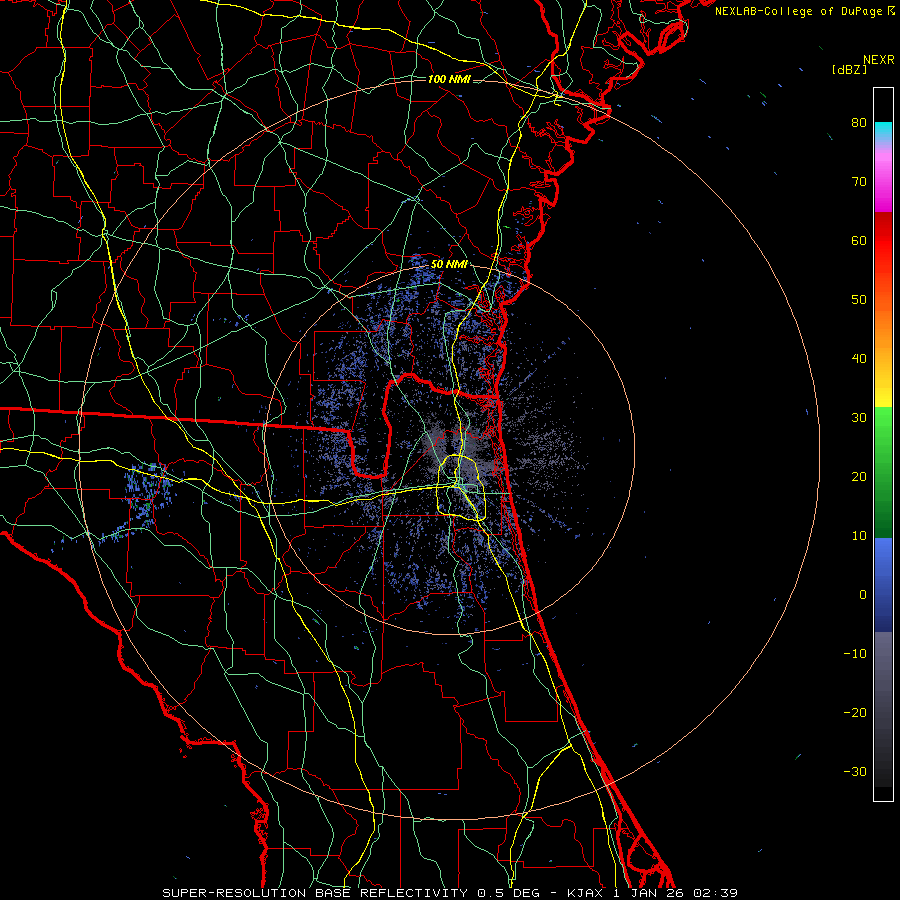Viewport: 900px width, 900px height.
Task: Click the -10 value on the dBZ scale
Action: [855, 654]
